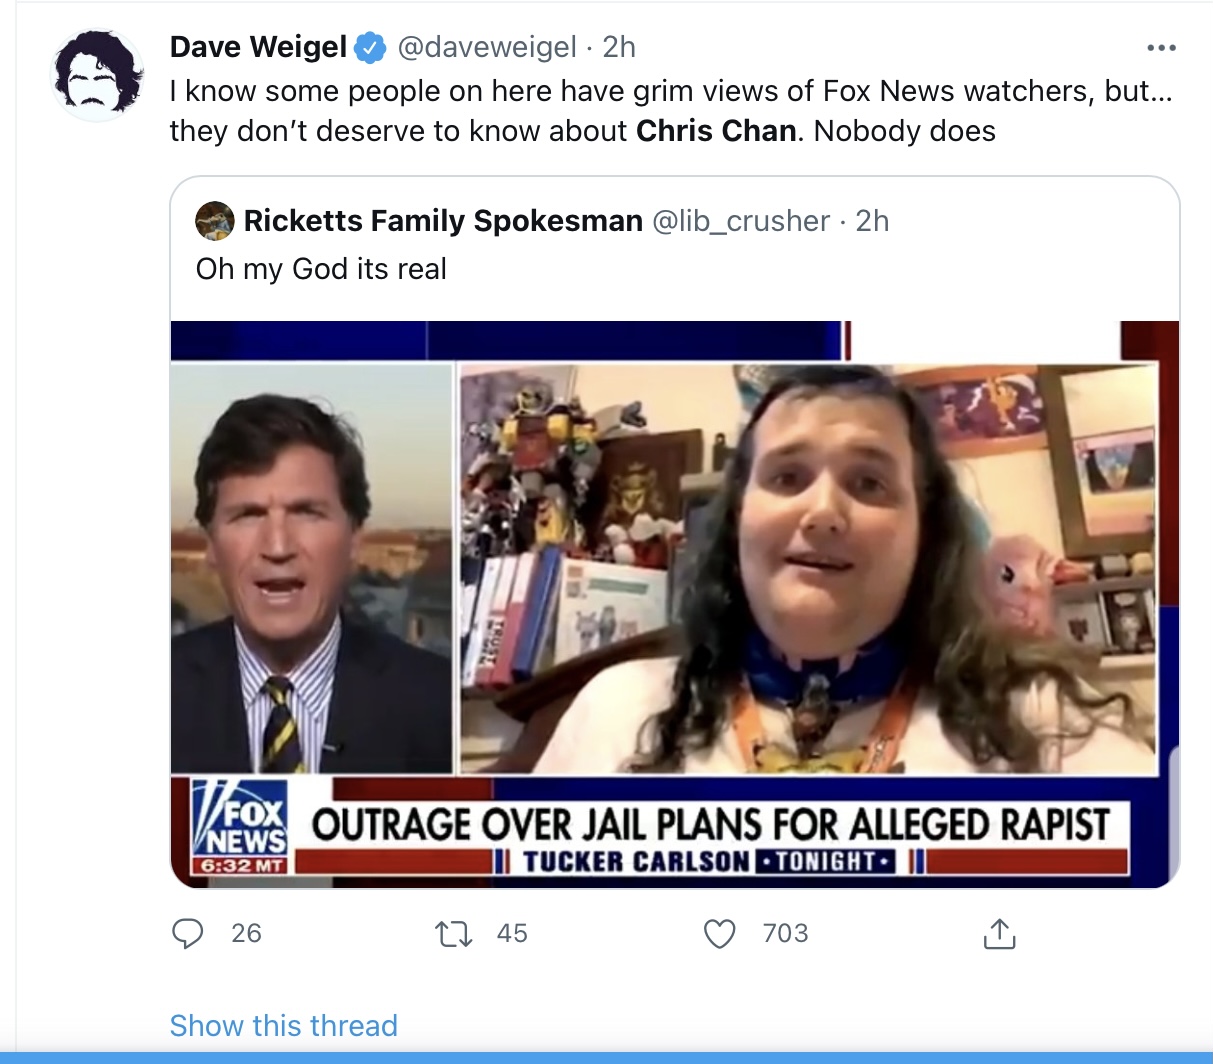The image size is (1213, 1064).
Task: Click the 45 retweets count
Action: click(512, 933)
